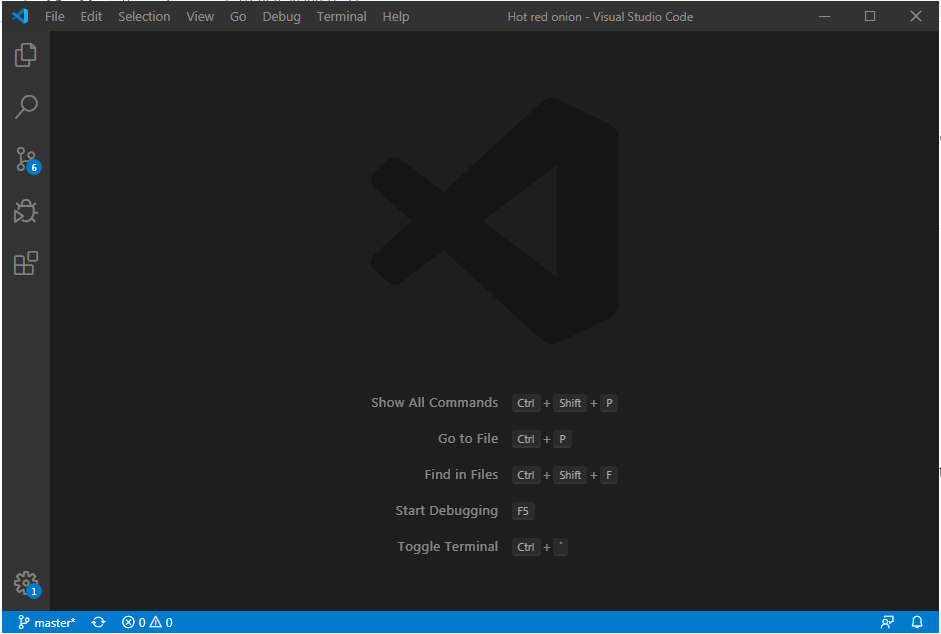The image size is (941, 634).
Task: Click the master* branch indicator
Action: [45, 622]
